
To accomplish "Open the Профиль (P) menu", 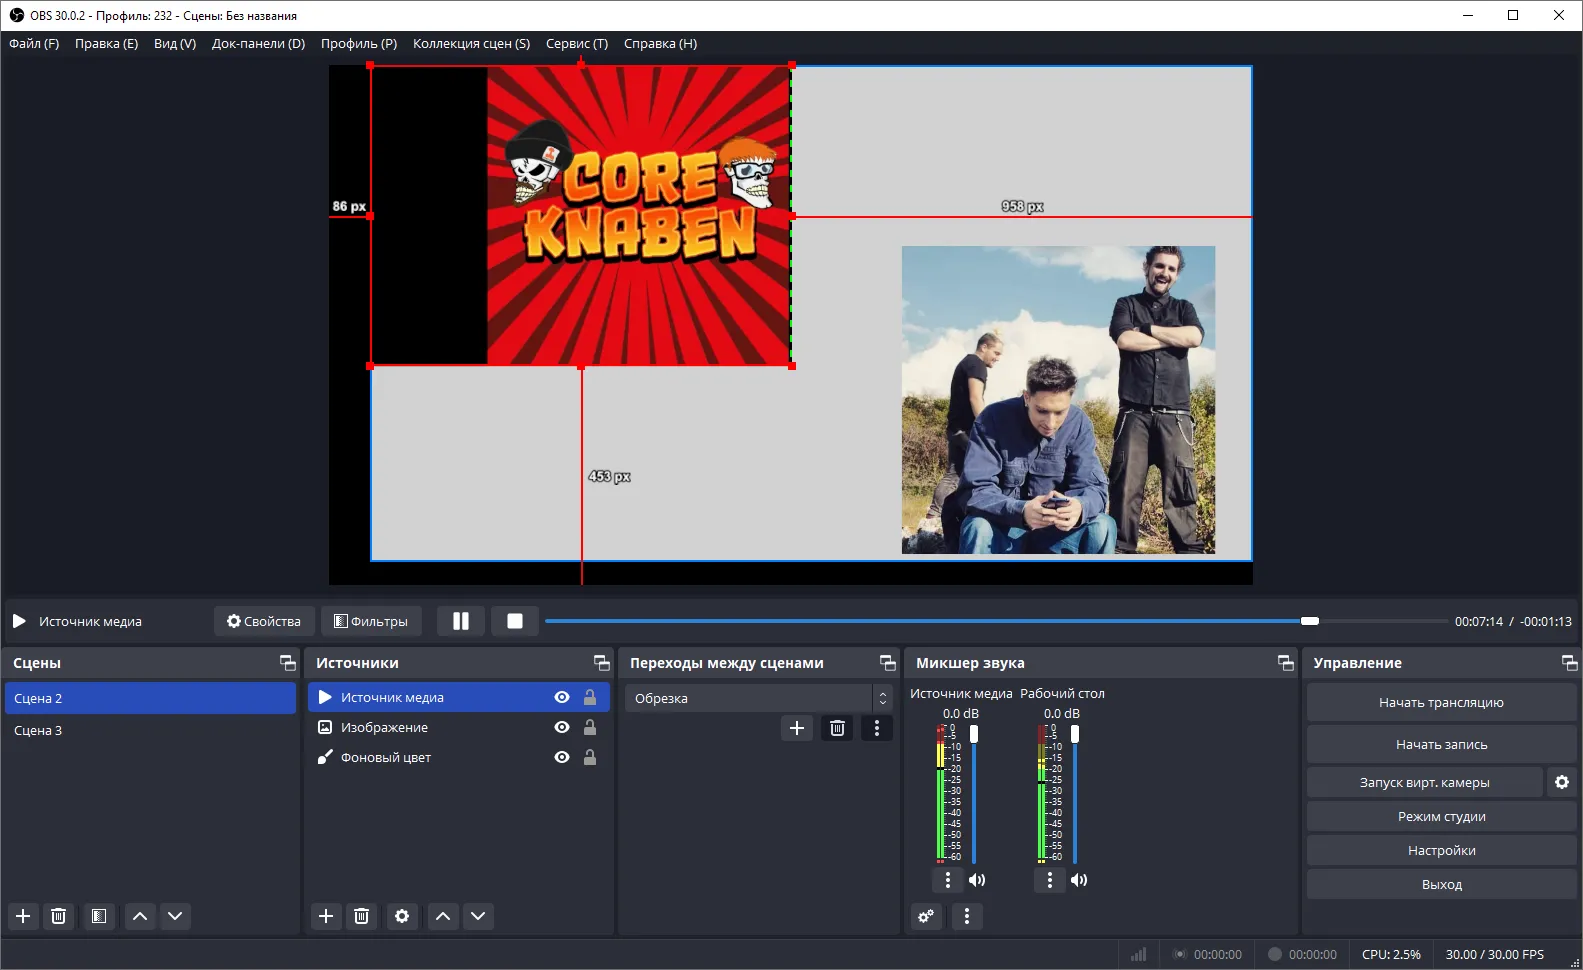I will pyautogui.click(x=359, y=43).
